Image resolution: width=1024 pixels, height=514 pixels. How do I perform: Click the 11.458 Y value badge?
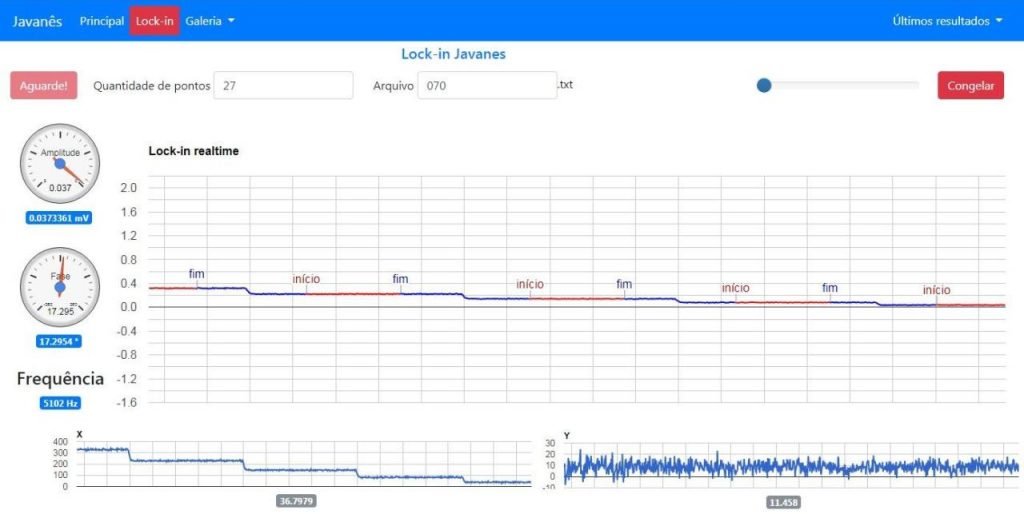tap(783, 502)
